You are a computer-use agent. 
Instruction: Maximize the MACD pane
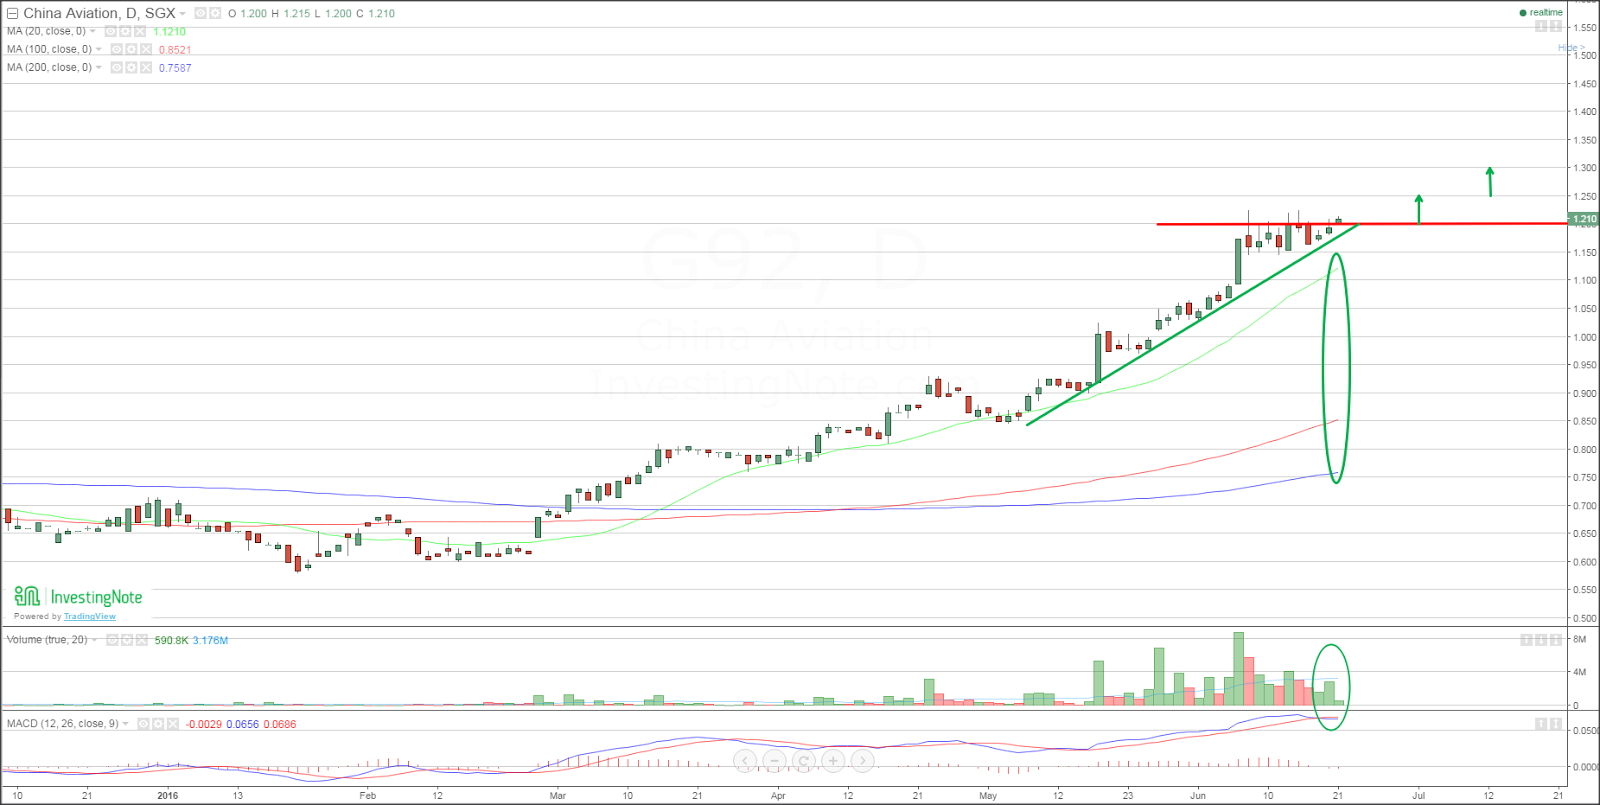point(1555,724)
